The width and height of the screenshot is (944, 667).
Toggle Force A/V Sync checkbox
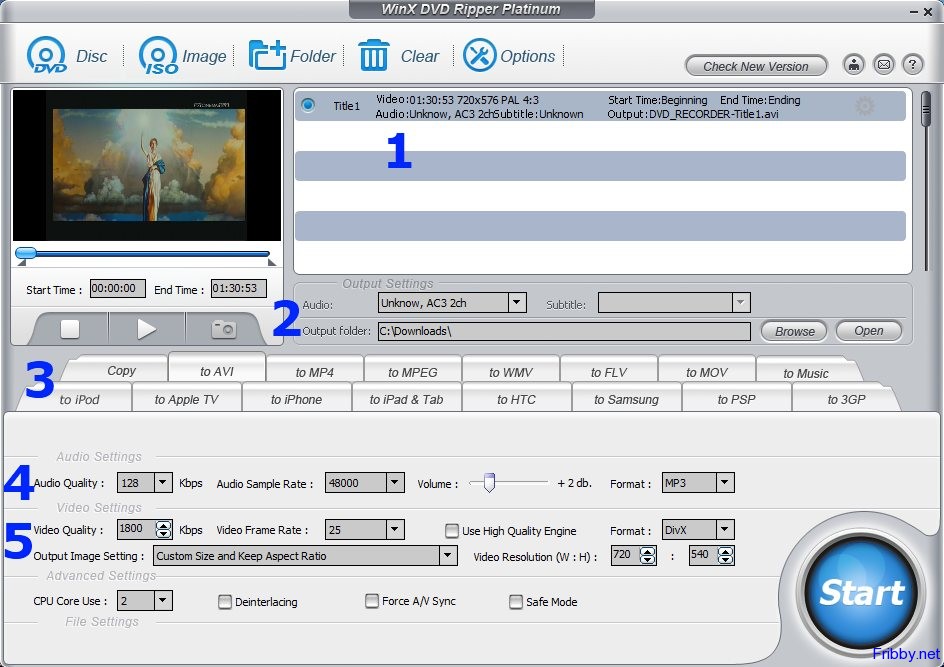372,601
